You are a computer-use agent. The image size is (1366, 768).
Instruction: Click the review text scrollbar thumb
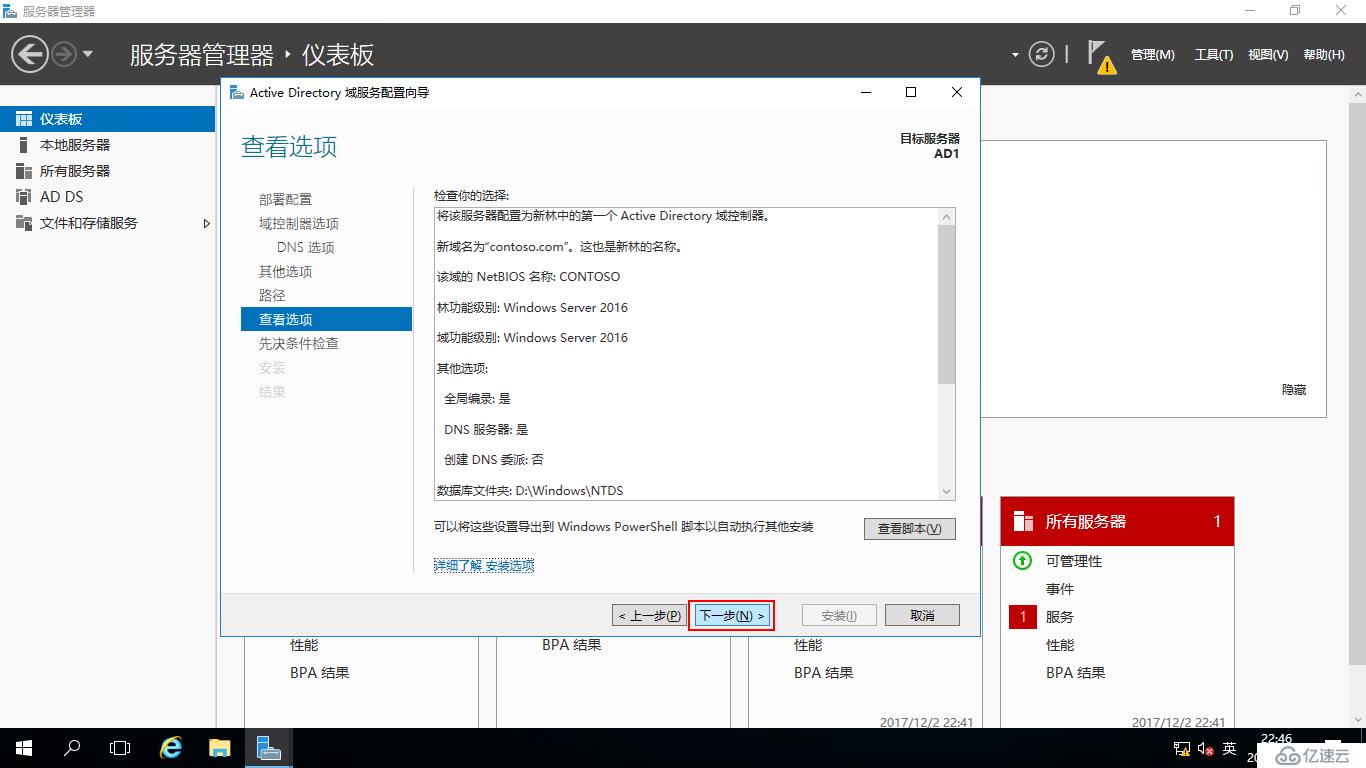(x=947, y=304)
